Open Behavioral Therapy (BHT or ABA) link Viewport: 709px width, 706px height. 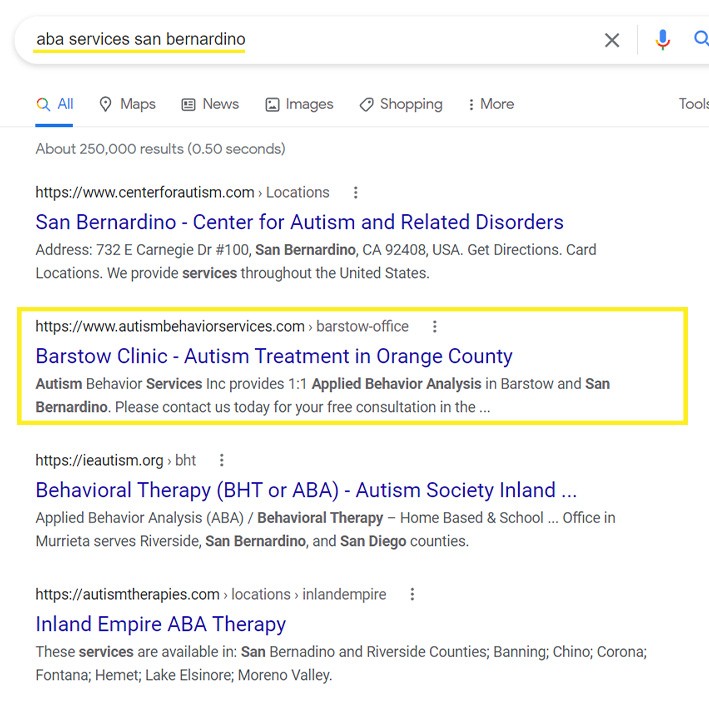coord(306,490)
